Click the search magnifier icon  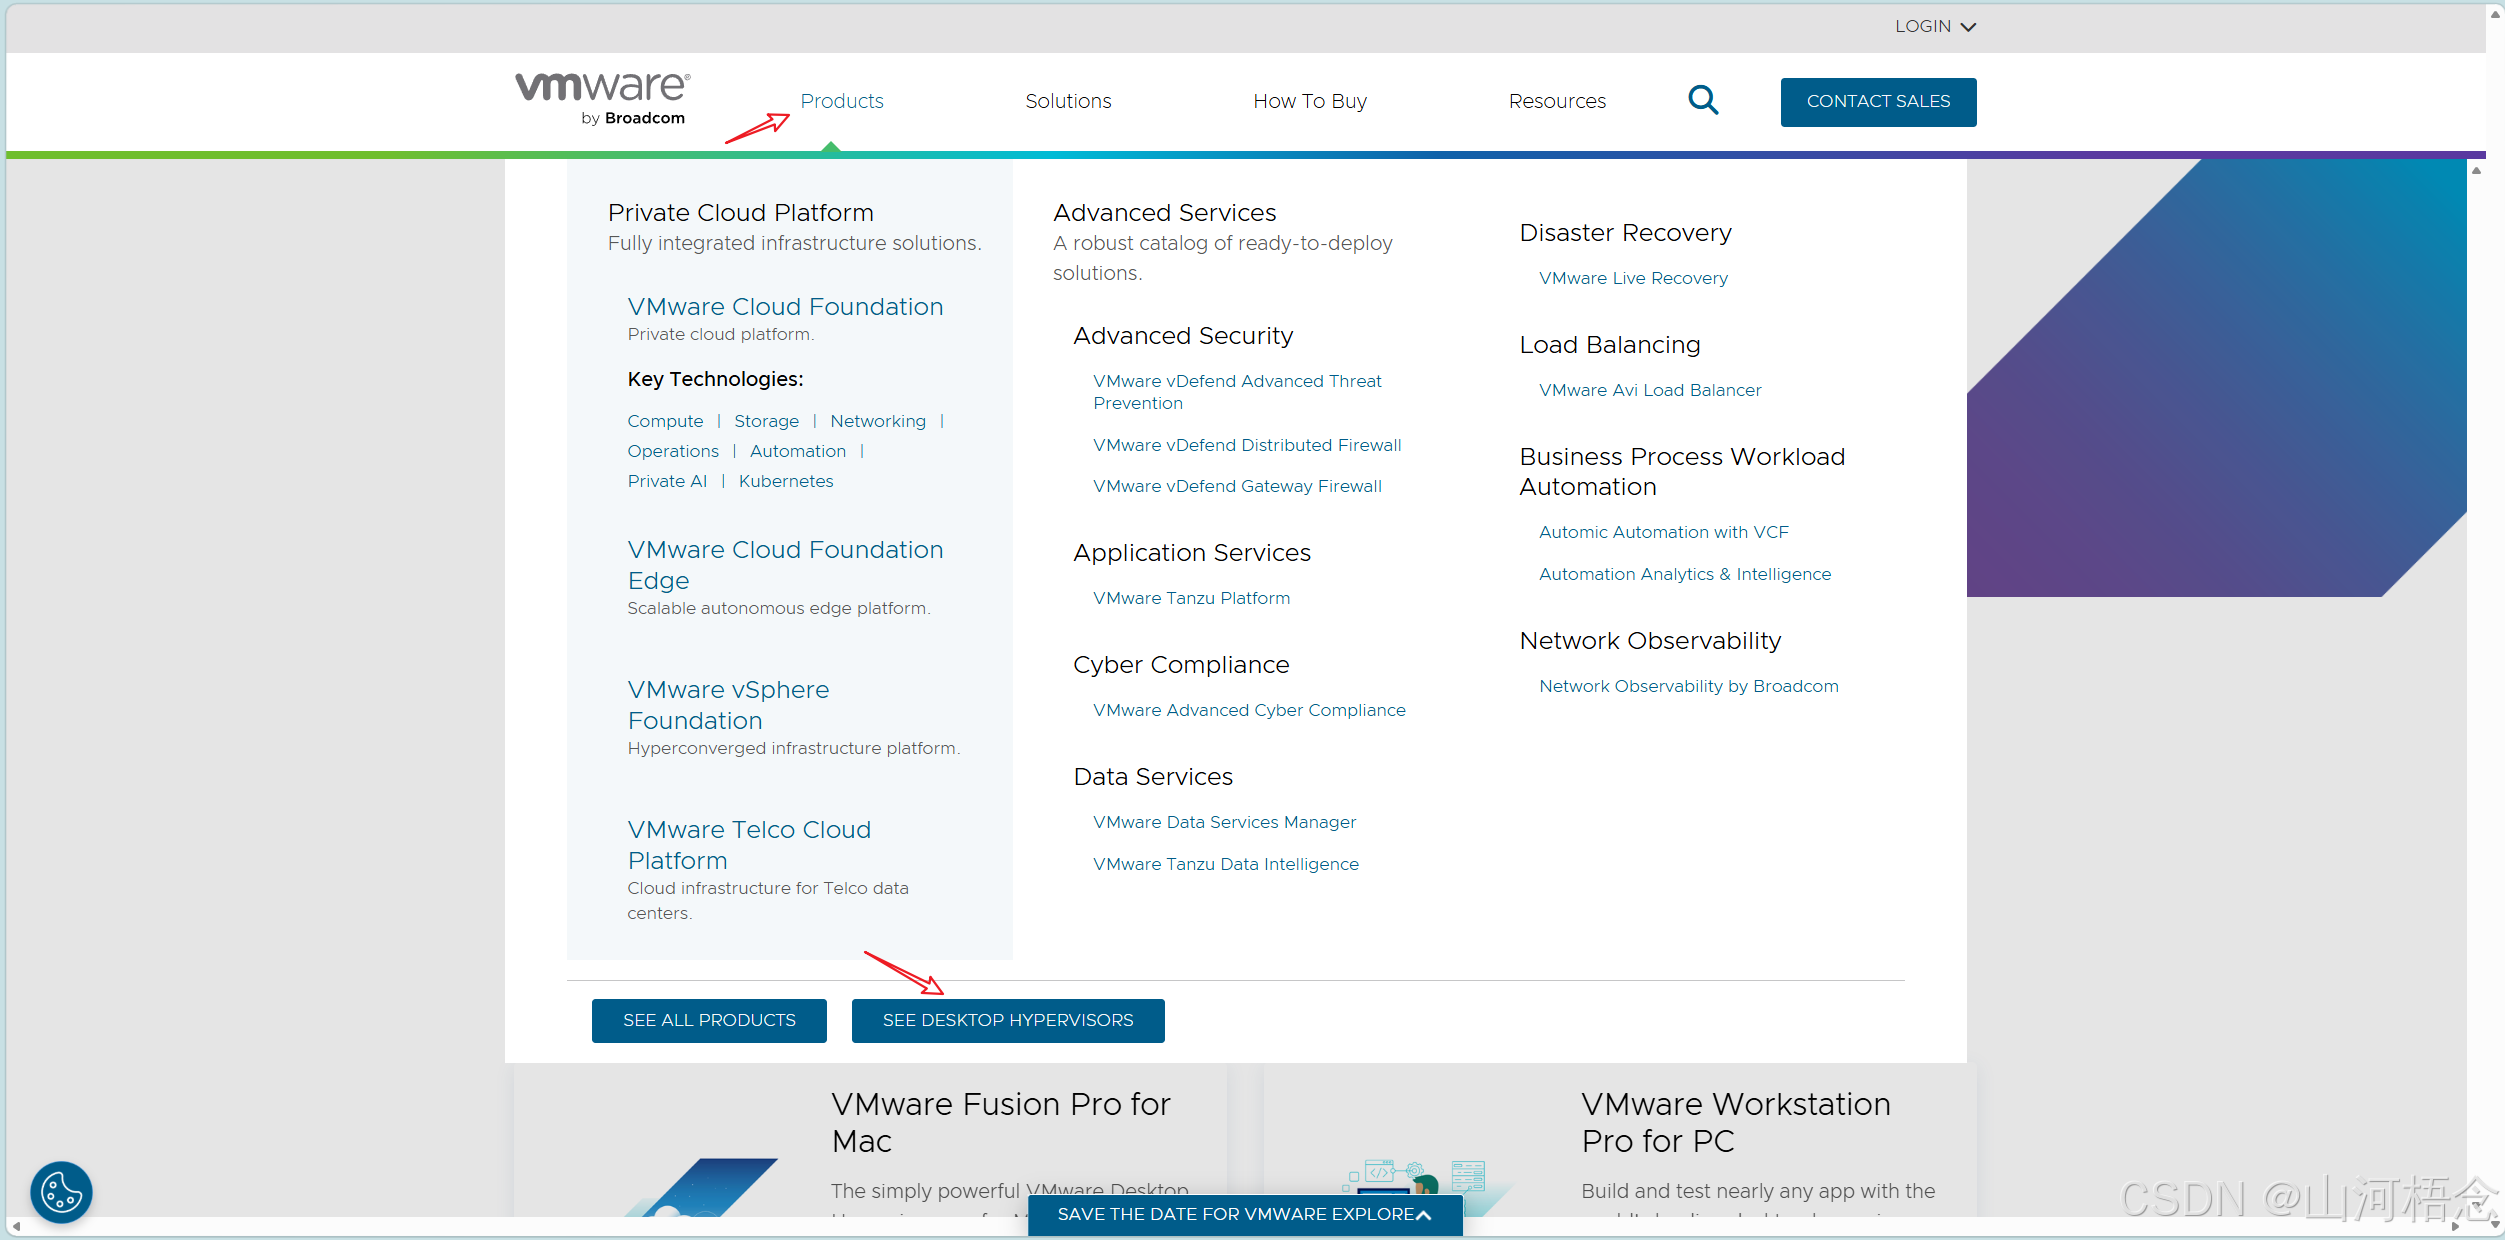(1702, 100)
